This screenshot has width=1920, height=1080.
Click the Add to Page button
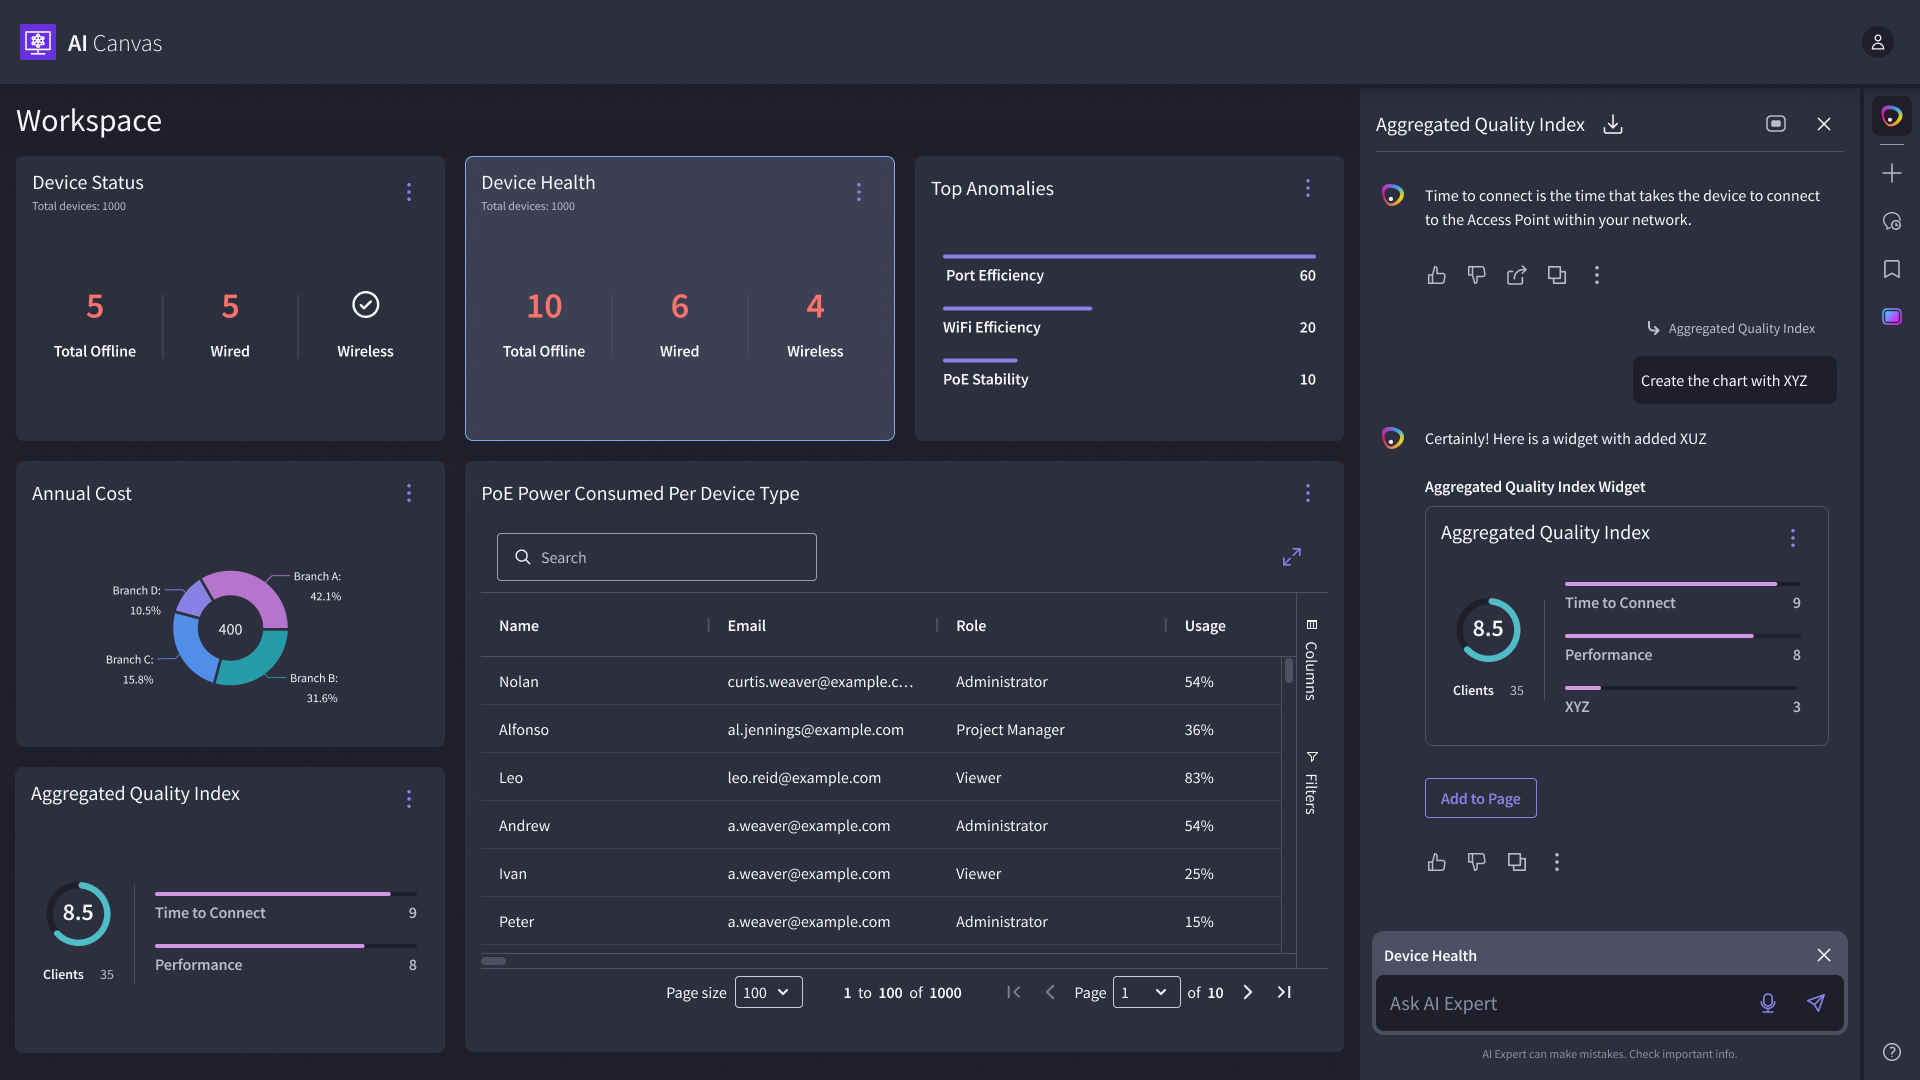click(1480, 798)
